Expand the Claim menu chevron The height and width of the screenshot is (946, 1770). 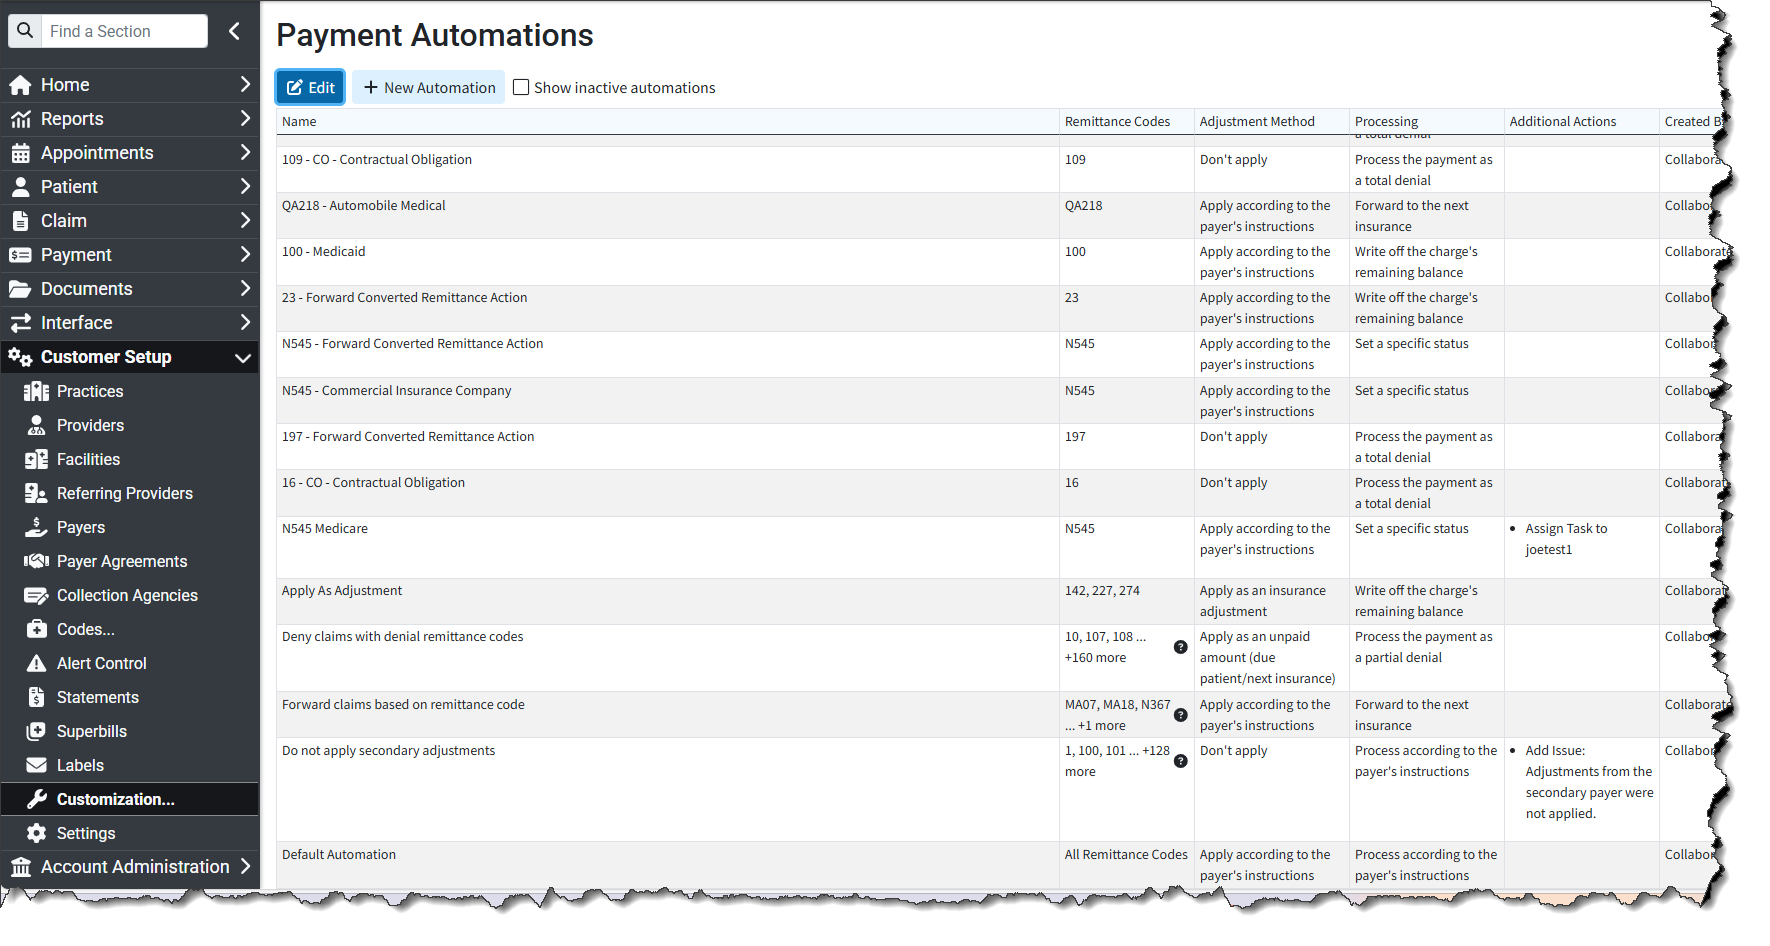pos(245,220)
